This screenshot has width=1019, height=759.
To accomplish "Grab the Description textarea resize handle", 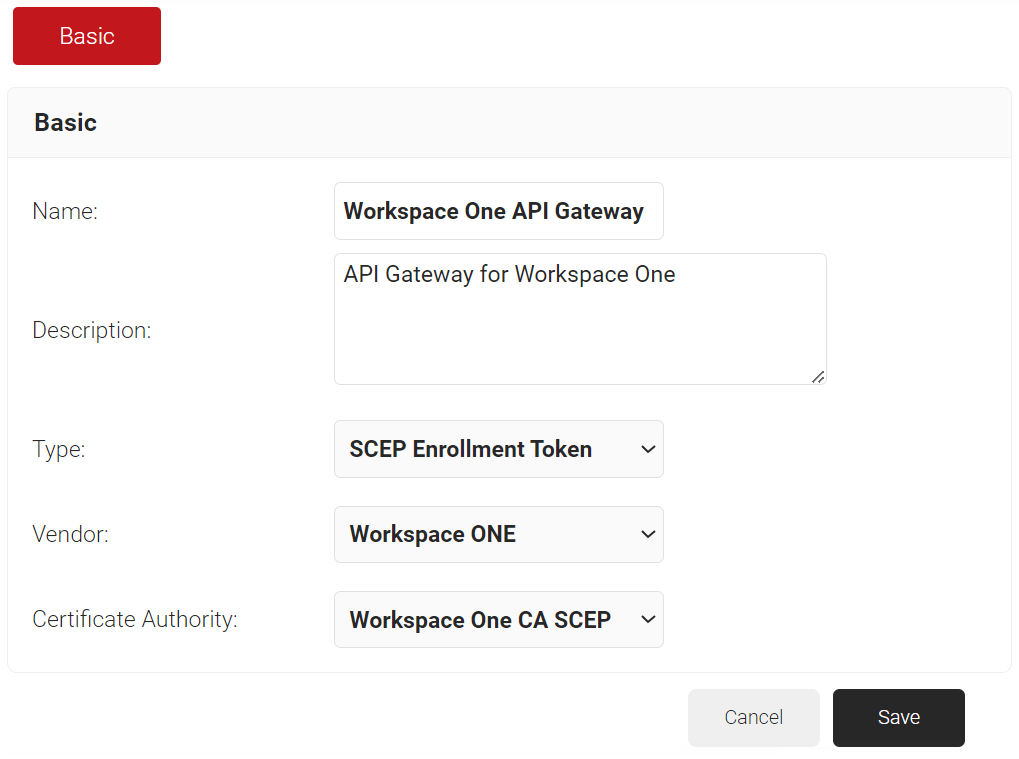I will [818, 377].
